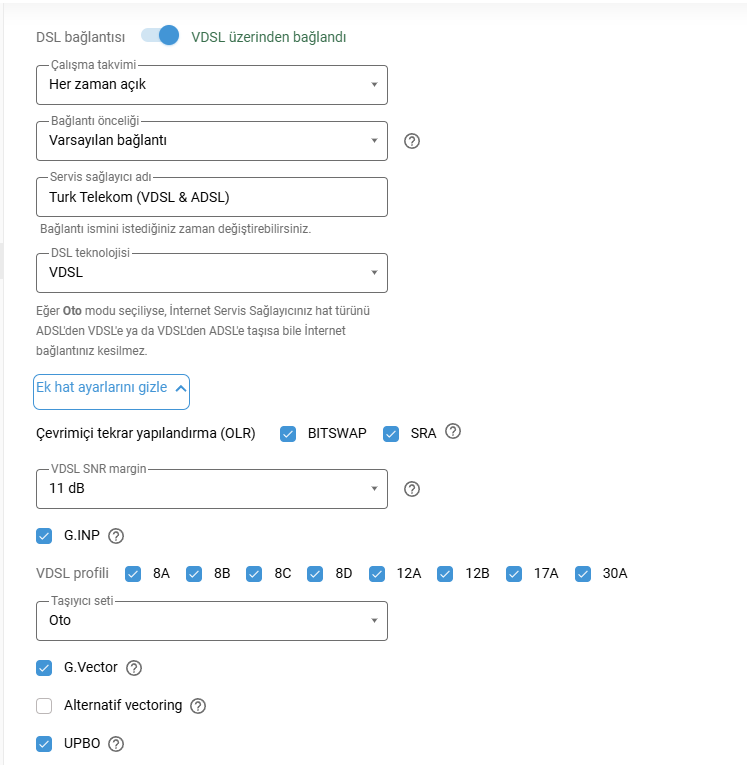Disable the G.INP checkbox
747x765 pixels.
point(44,536)
